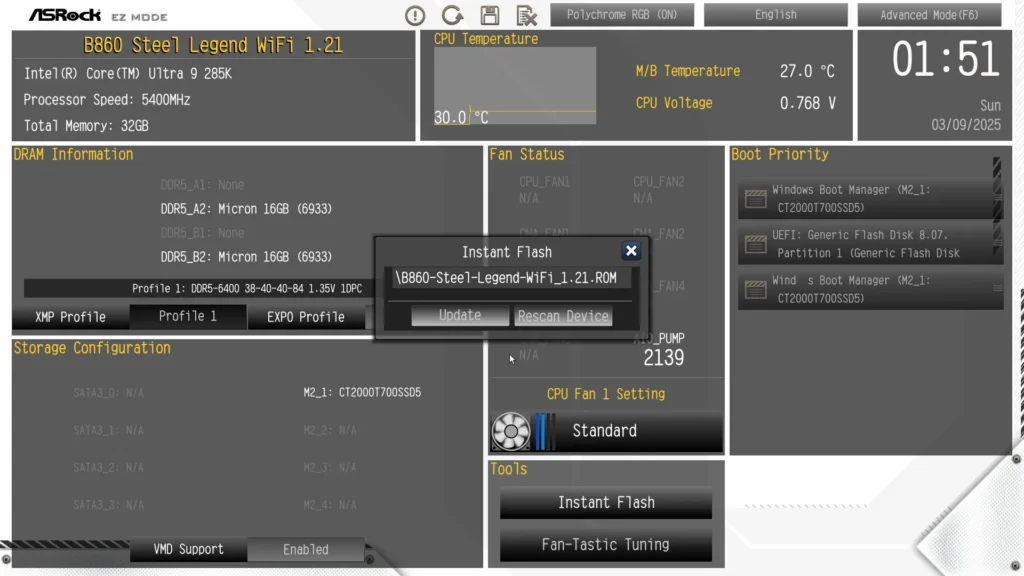Viewport: 1024px width, 576px height.
Task: Click the AIO_PUMP 2139 reading
Action: [x=662, y=350]
